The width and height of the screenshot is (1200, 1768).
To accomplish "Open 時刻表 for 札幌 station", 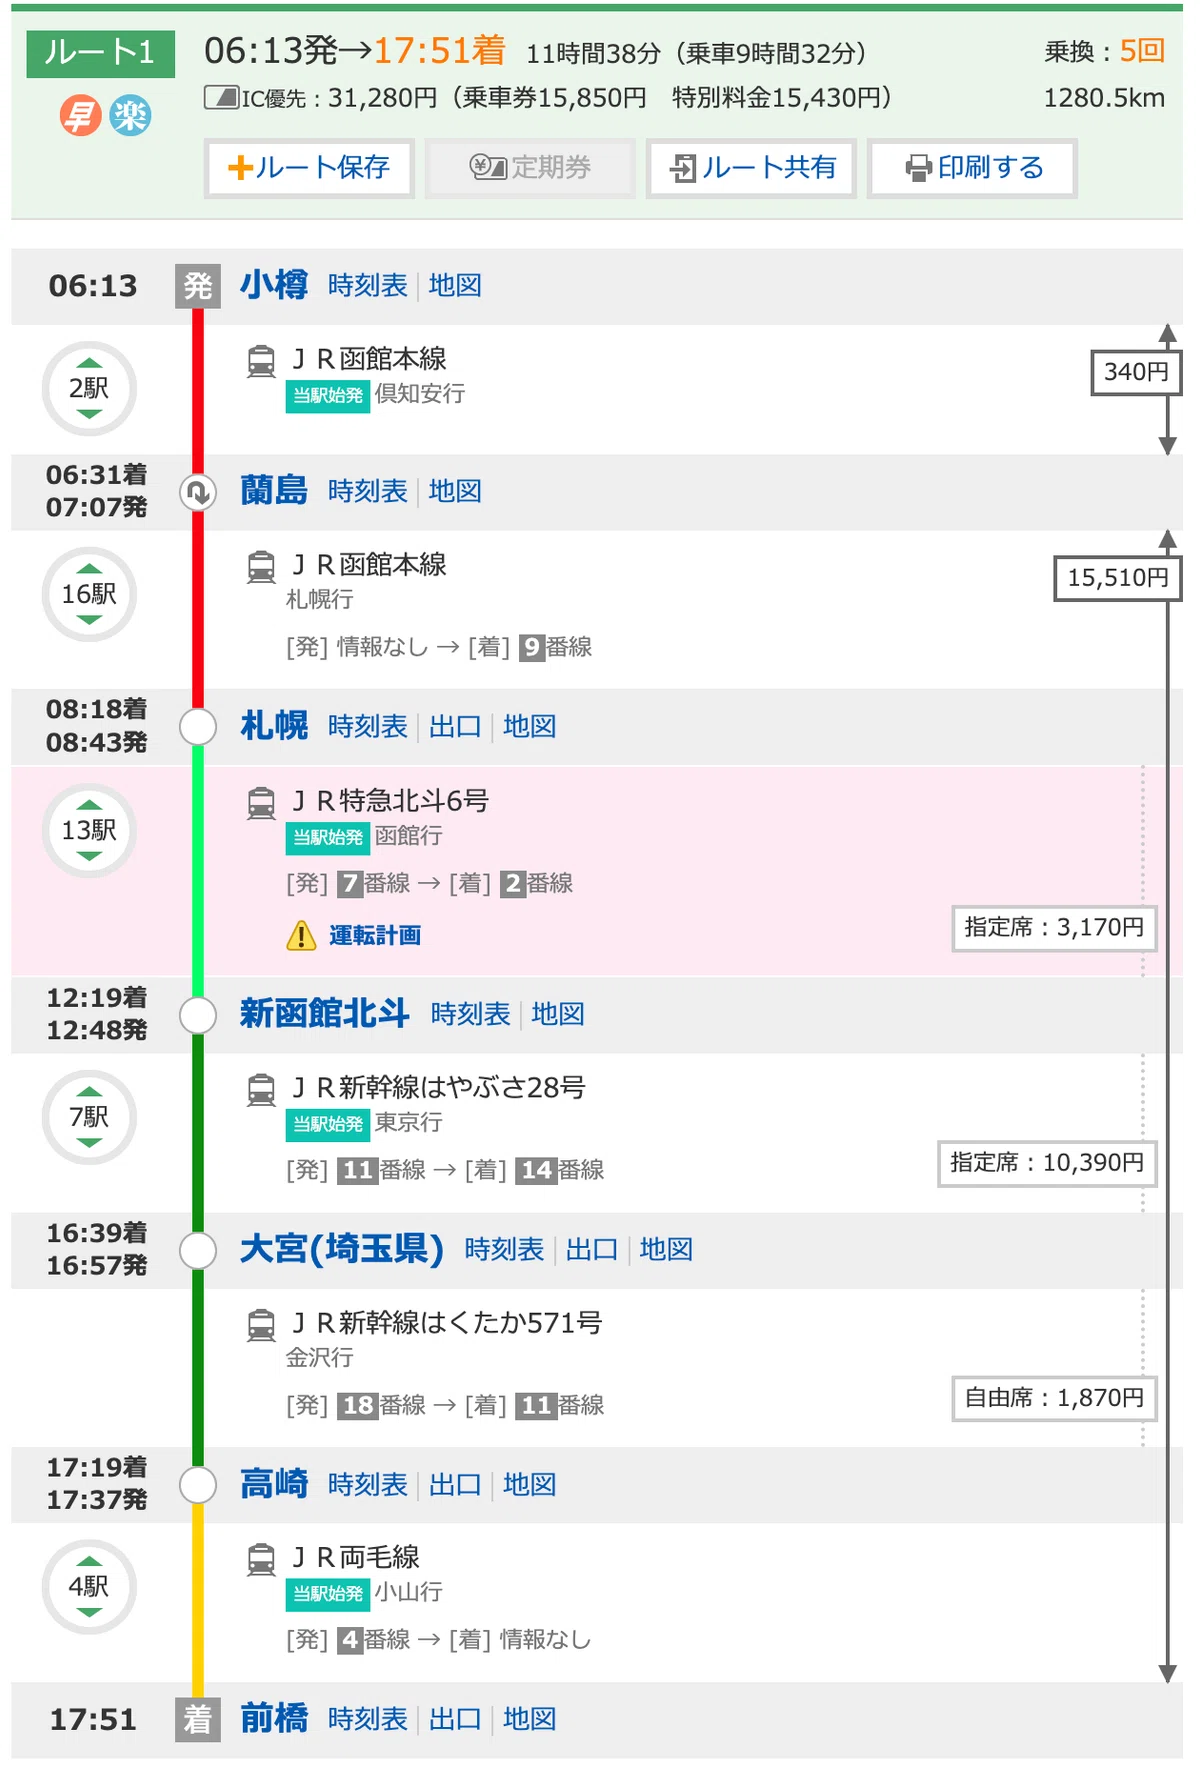I will click(368, 727).
